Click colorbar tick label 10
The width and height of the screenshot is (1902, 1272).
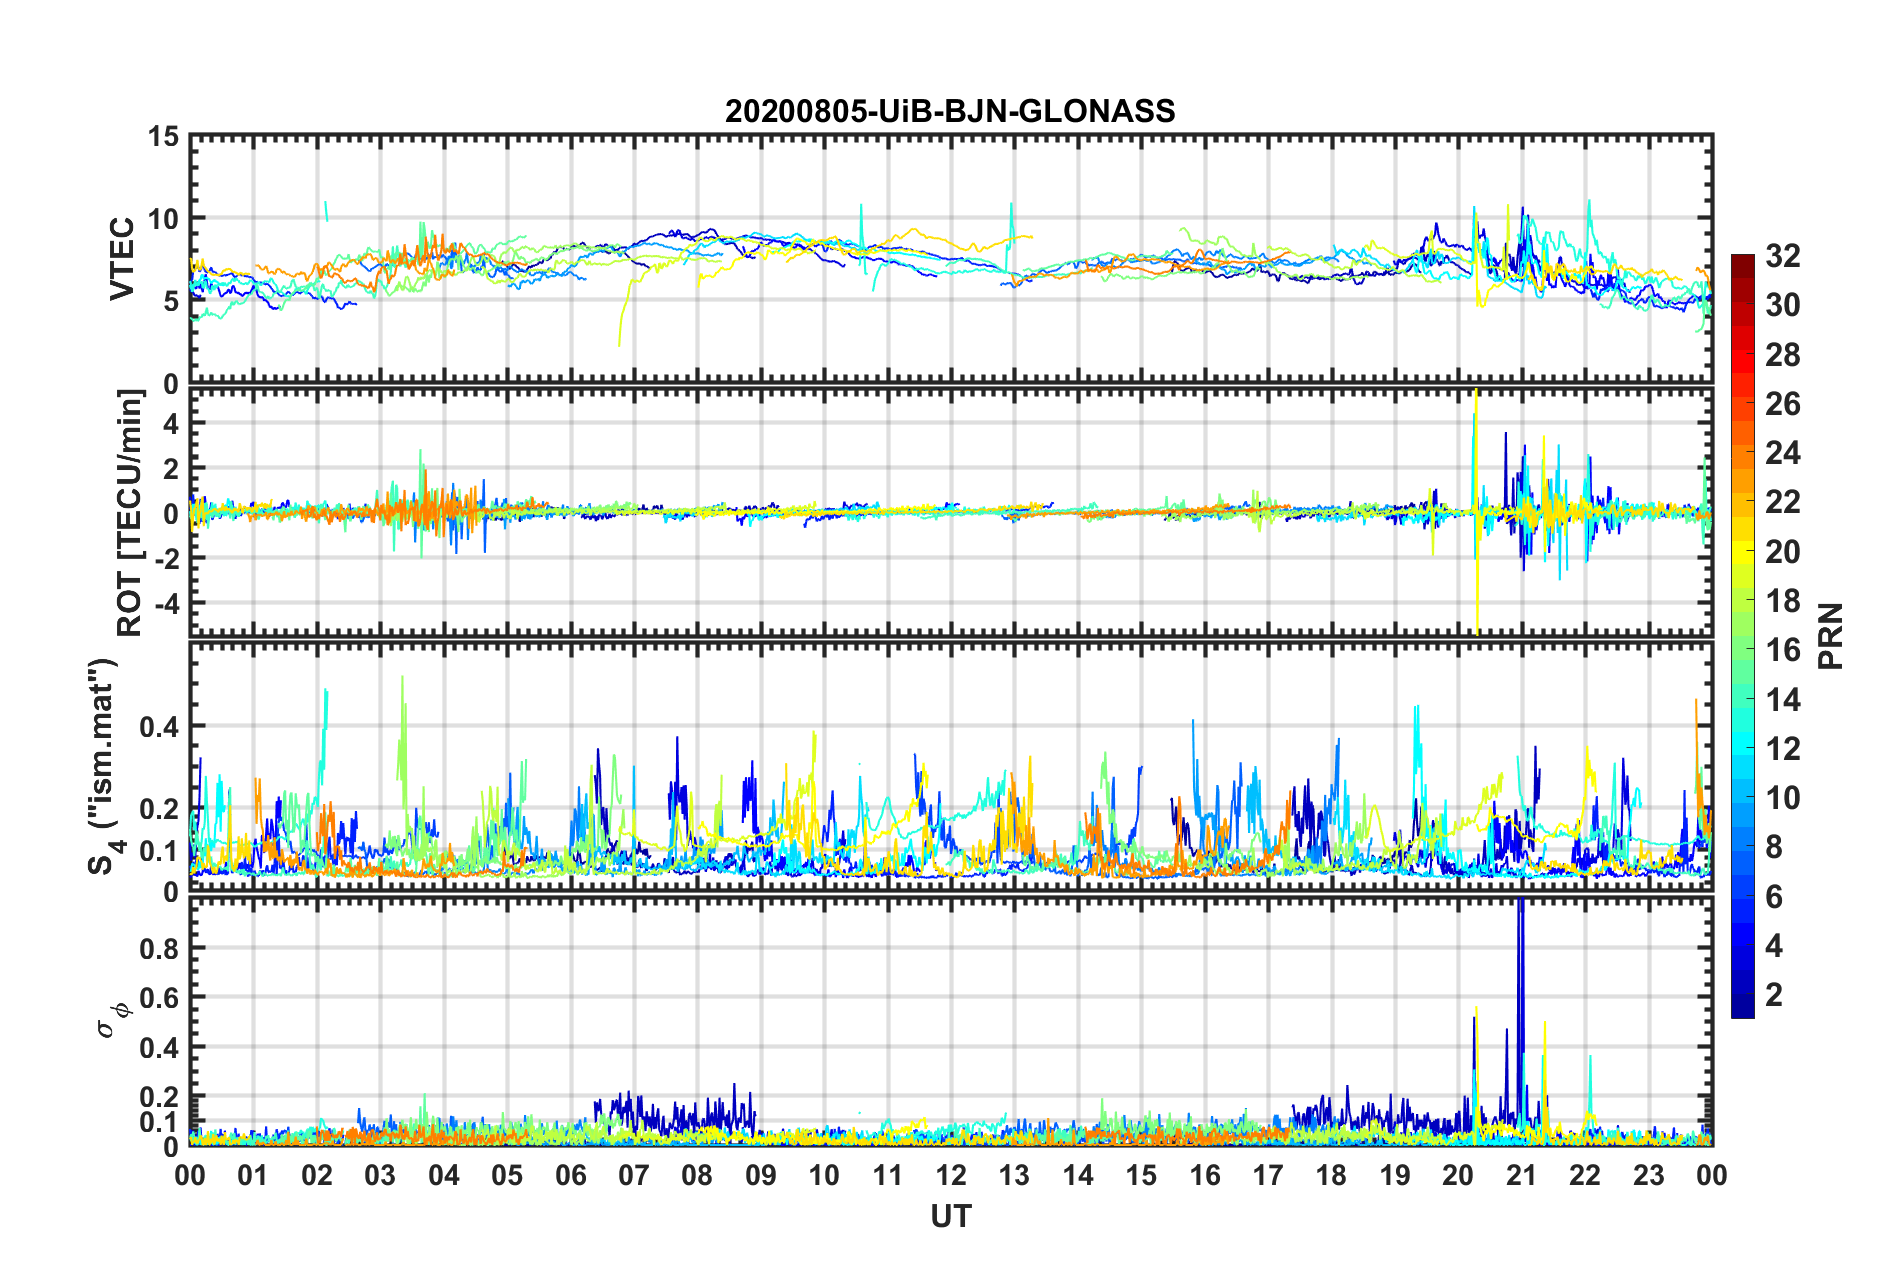coord(1783,798)
